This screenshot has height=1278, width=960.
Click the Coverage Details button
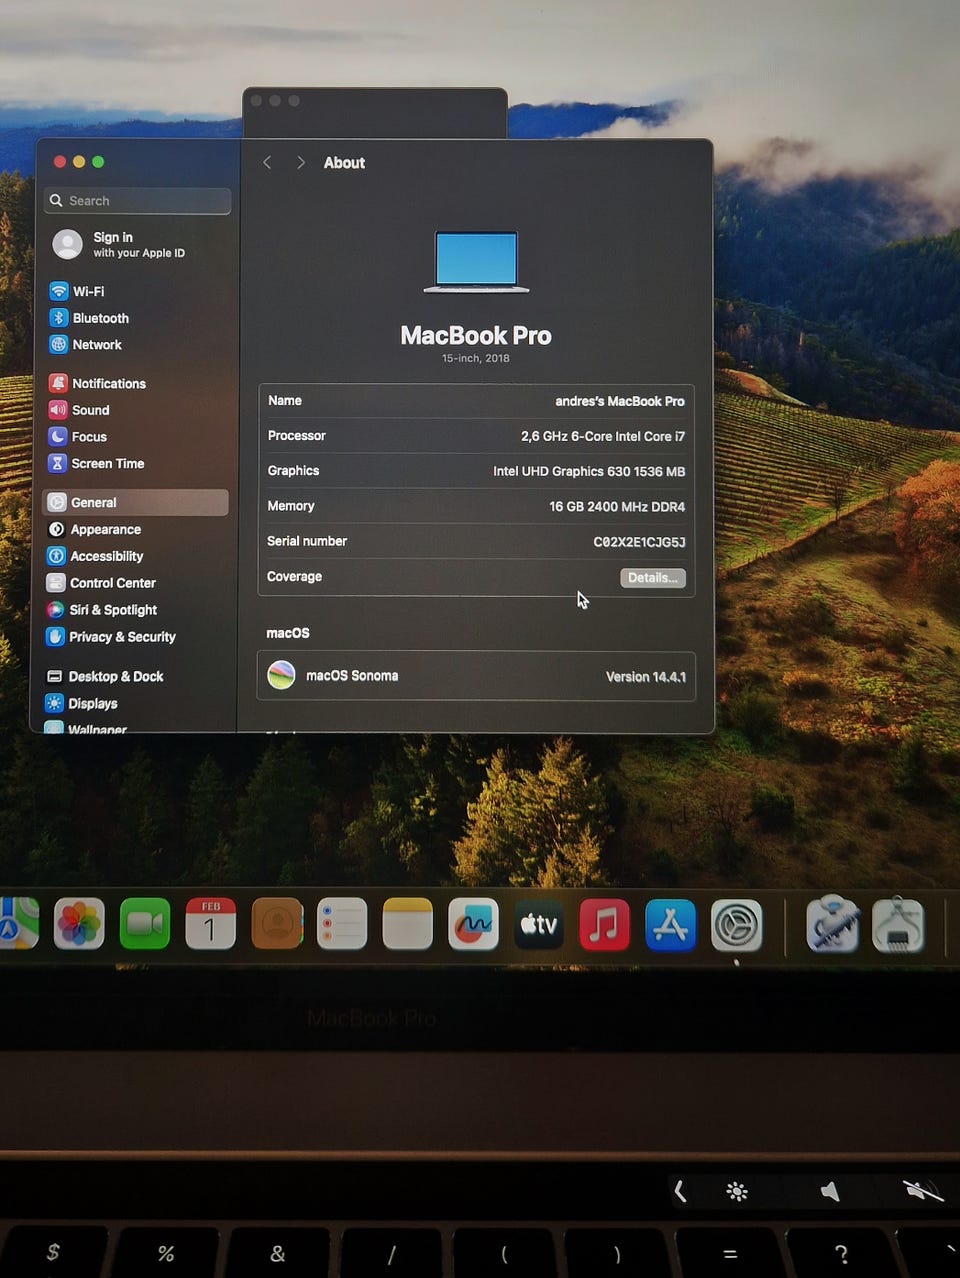pyautogui.click(x=653, y=578)
